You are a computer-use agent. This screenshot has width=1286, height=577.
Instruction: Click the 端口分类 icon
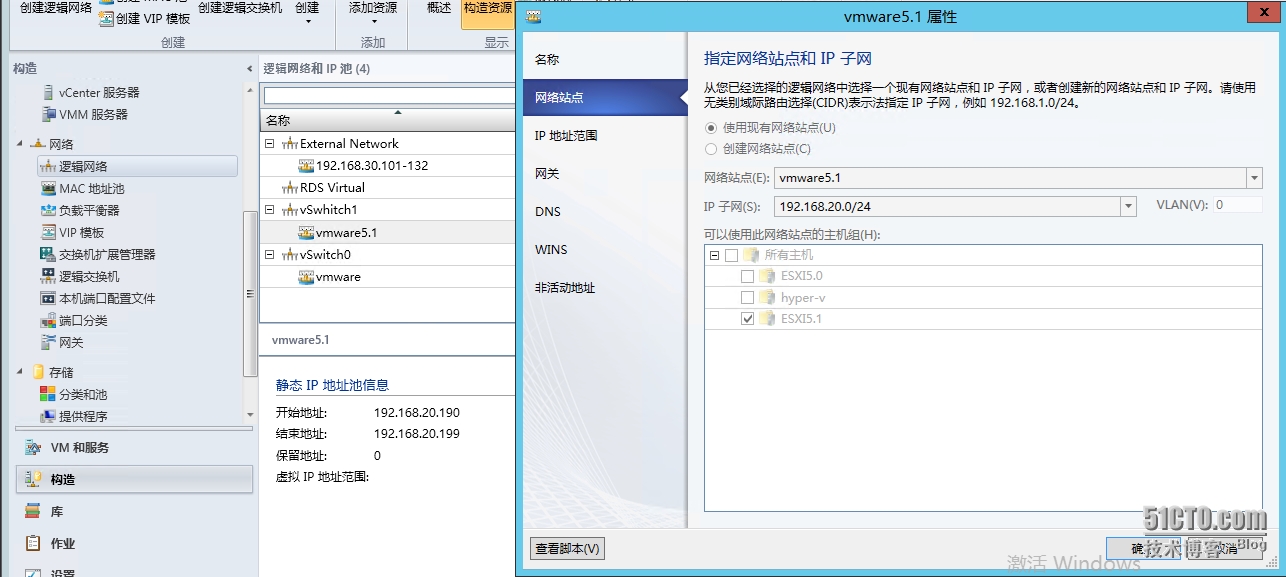48,320
